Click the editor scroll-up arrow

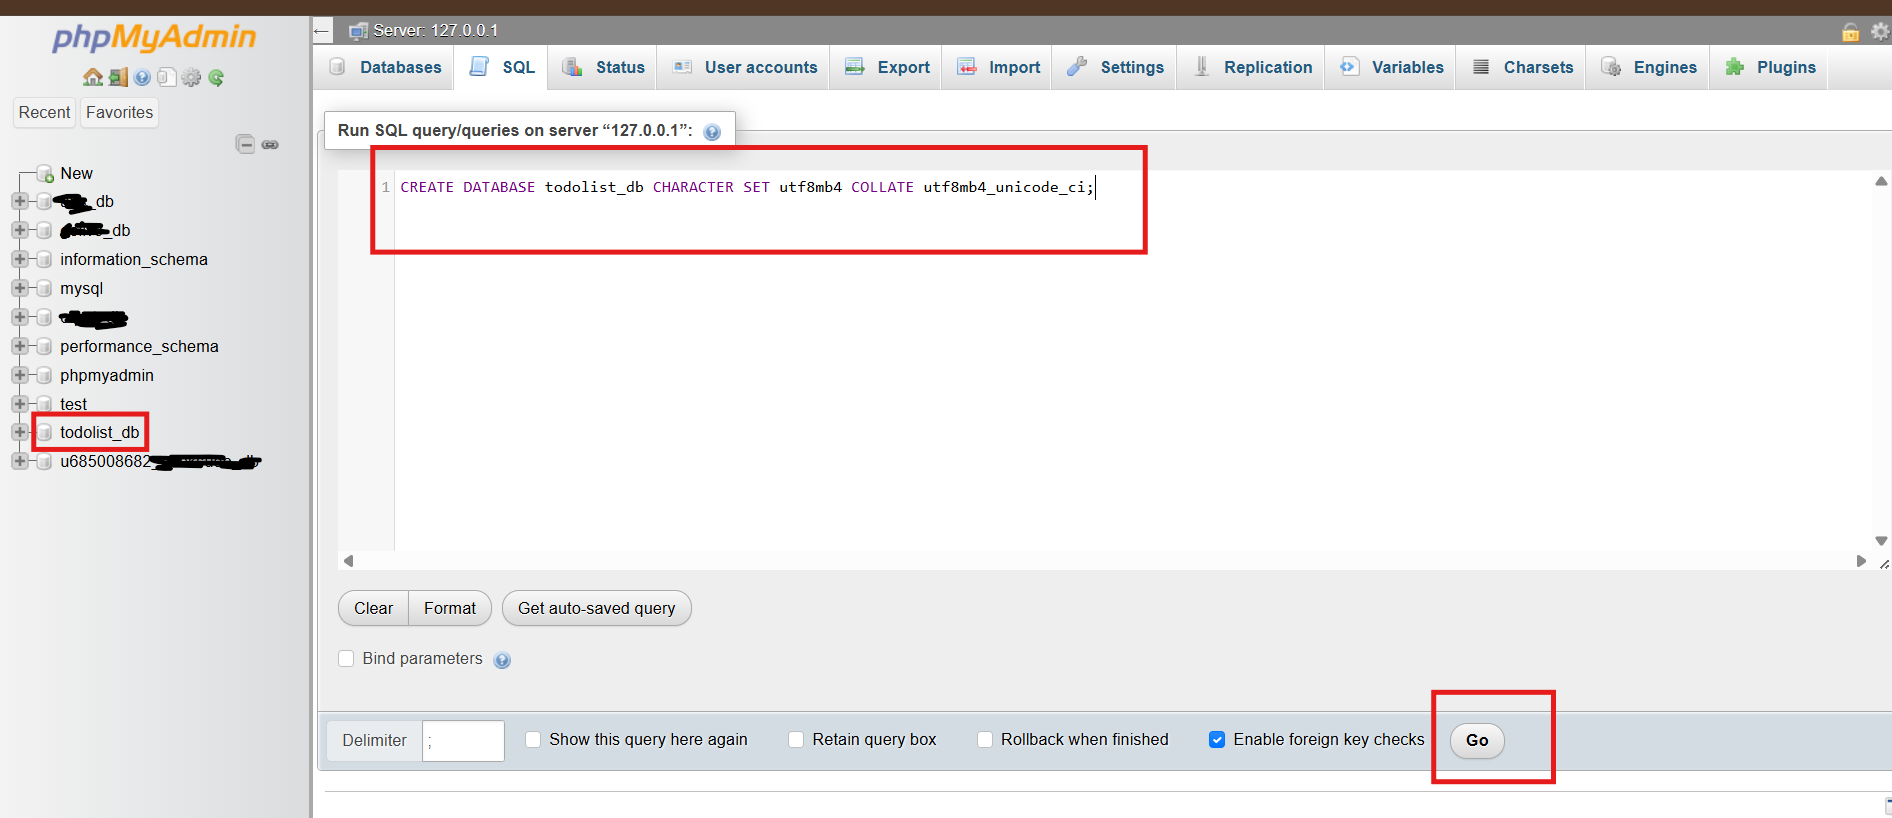coord(1881,181)
